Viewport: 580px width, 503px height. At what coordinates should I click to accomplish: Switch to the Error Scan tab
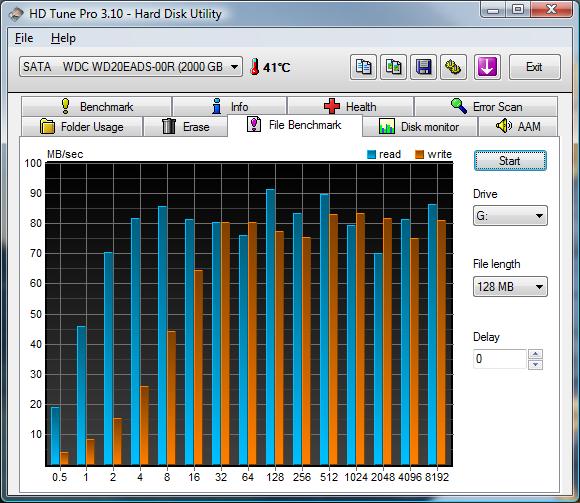coord(486,107)
